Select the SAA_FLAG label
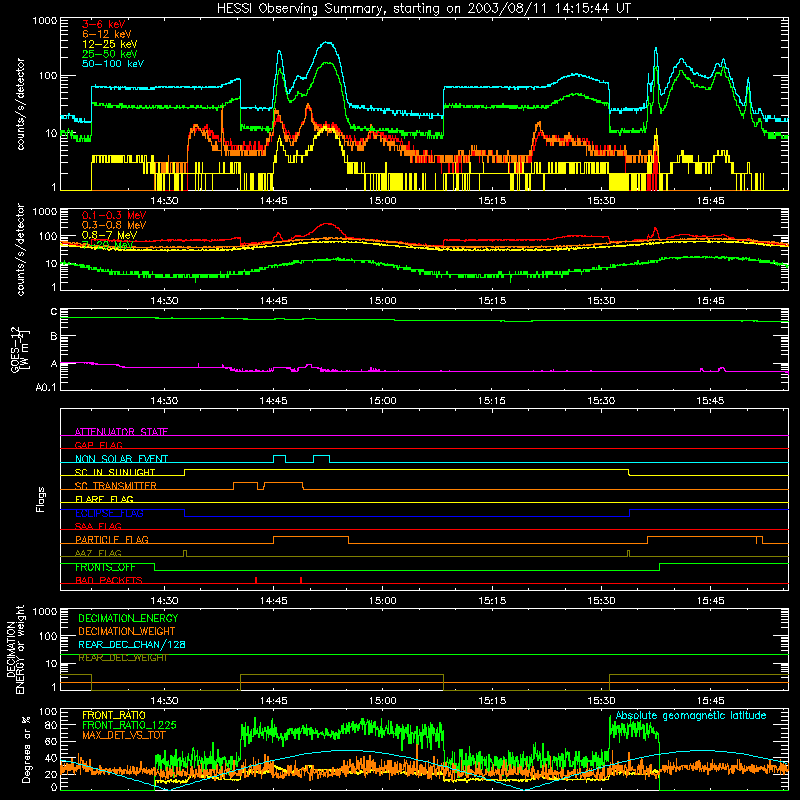This screenshot has width=800, height=800. 98,527
